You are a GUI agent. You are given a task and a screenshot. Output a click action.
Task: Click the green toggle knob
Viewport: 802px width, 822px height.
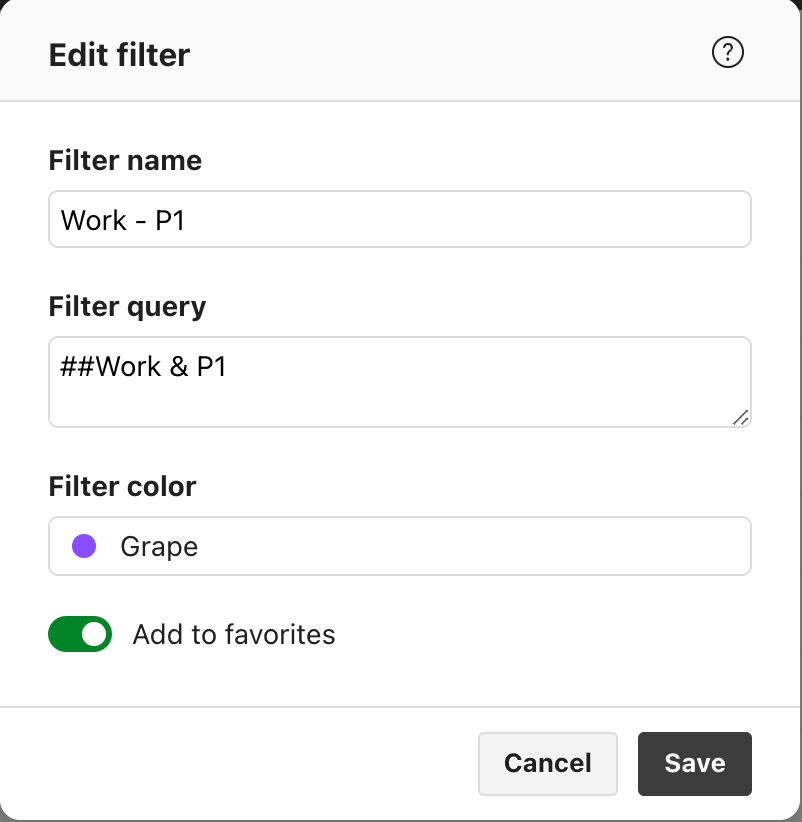click(x=93, y=634)
